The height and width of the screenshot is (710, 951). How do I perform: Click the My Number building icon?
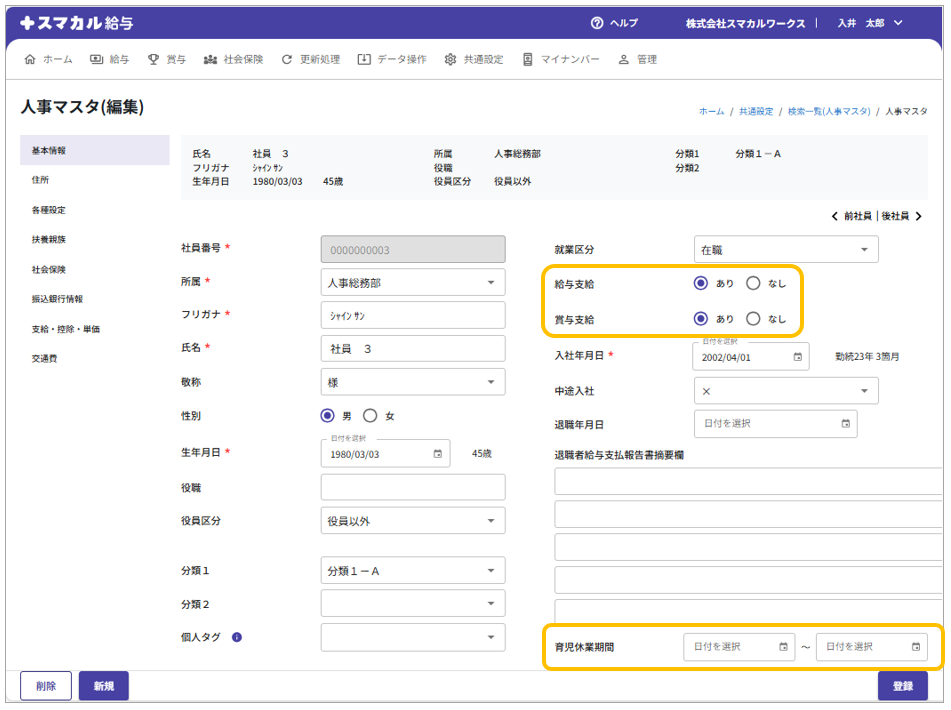(527, 59)
